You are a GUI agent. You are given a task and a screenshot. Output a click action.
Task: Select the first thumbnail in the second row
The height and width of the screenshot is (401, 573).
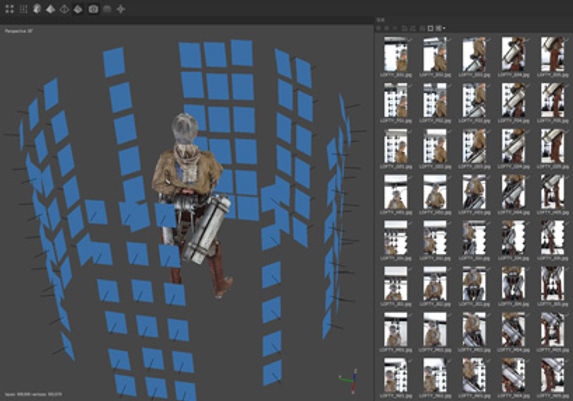tap(395, 100)
